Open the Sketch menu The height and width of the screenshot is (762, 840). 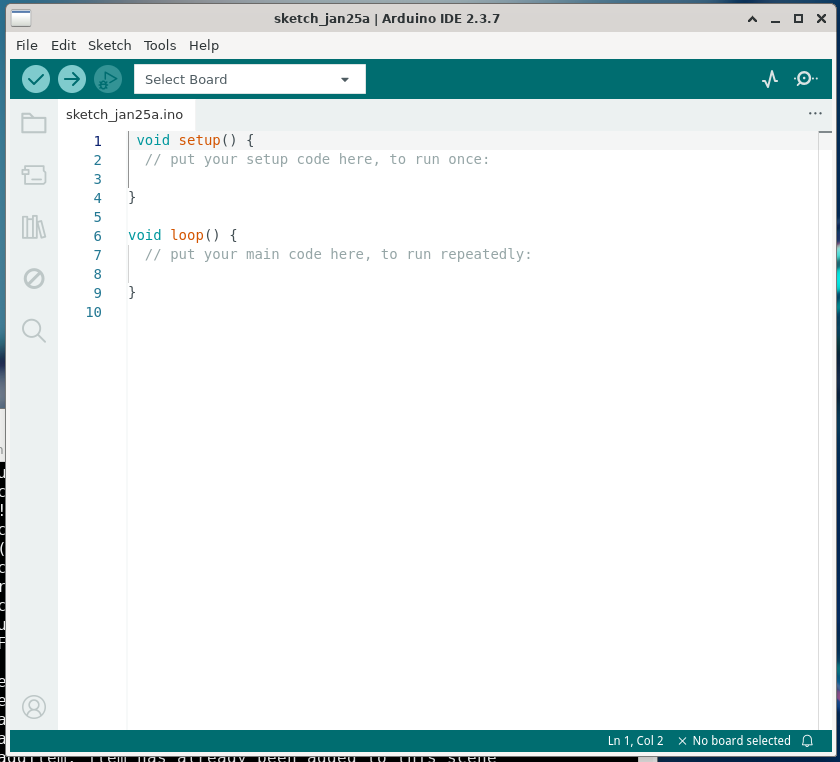click(109, 45)
